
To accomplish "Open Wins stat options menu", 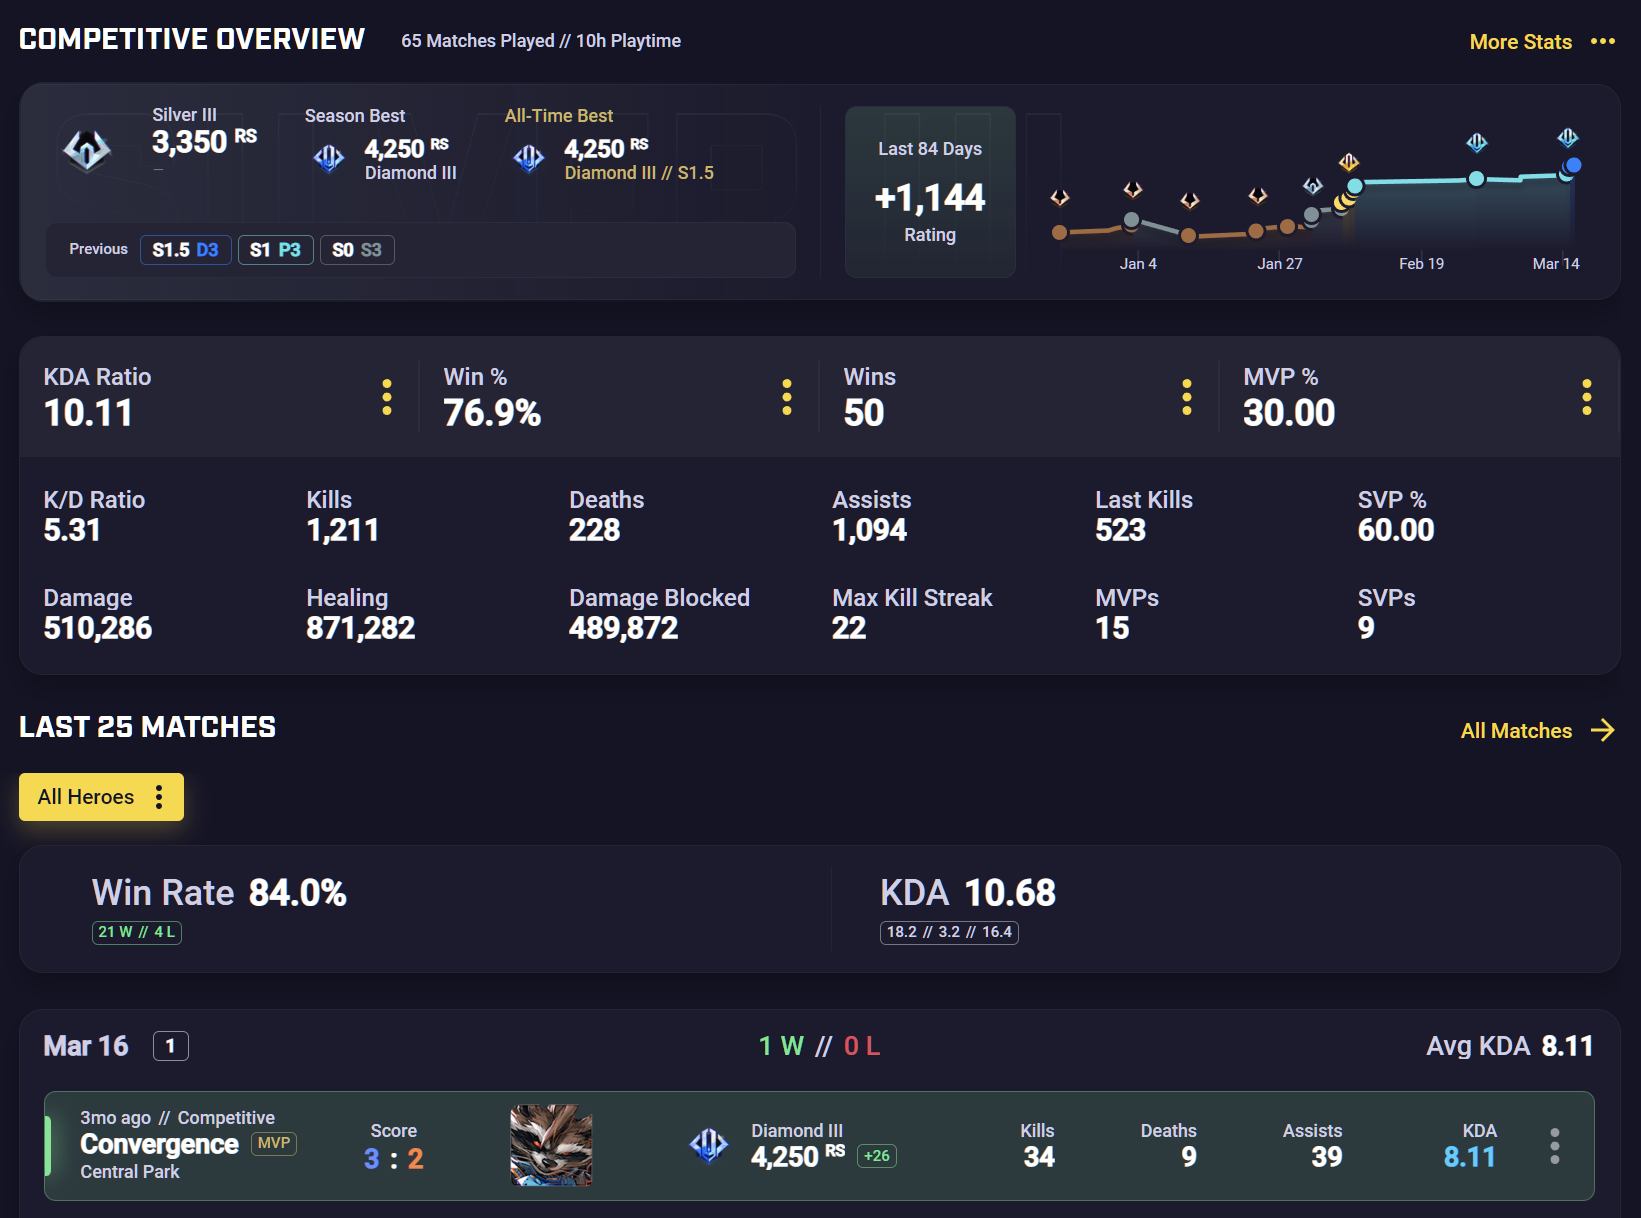I will (1187, 397).
